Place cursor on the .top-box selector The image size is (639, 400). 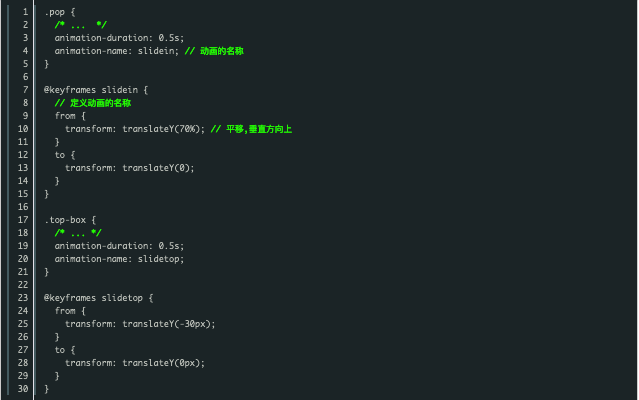[65, 220]
